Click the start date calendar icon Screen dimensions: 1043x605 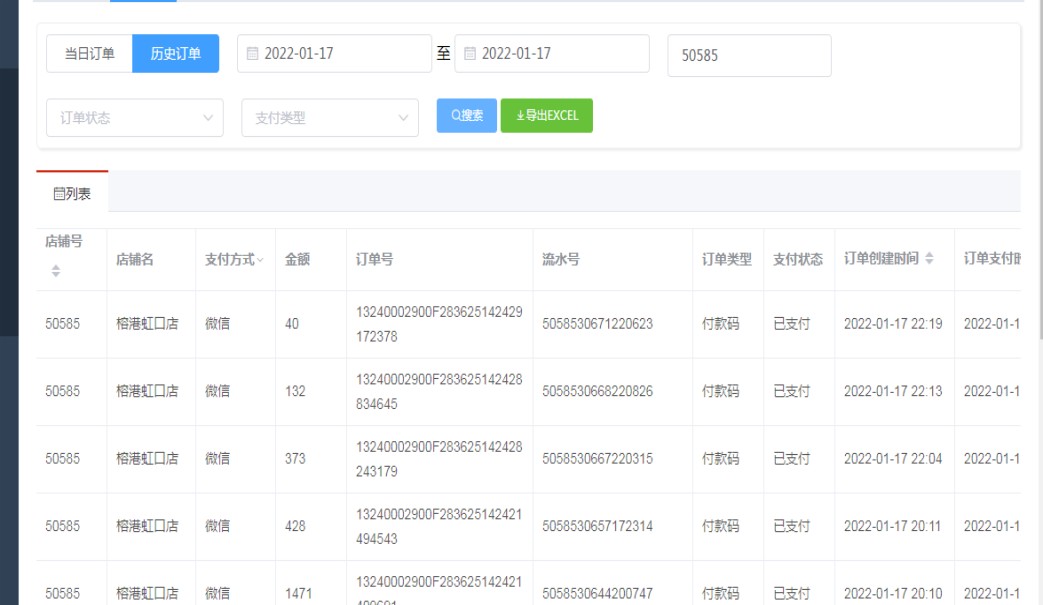point(252,54)
